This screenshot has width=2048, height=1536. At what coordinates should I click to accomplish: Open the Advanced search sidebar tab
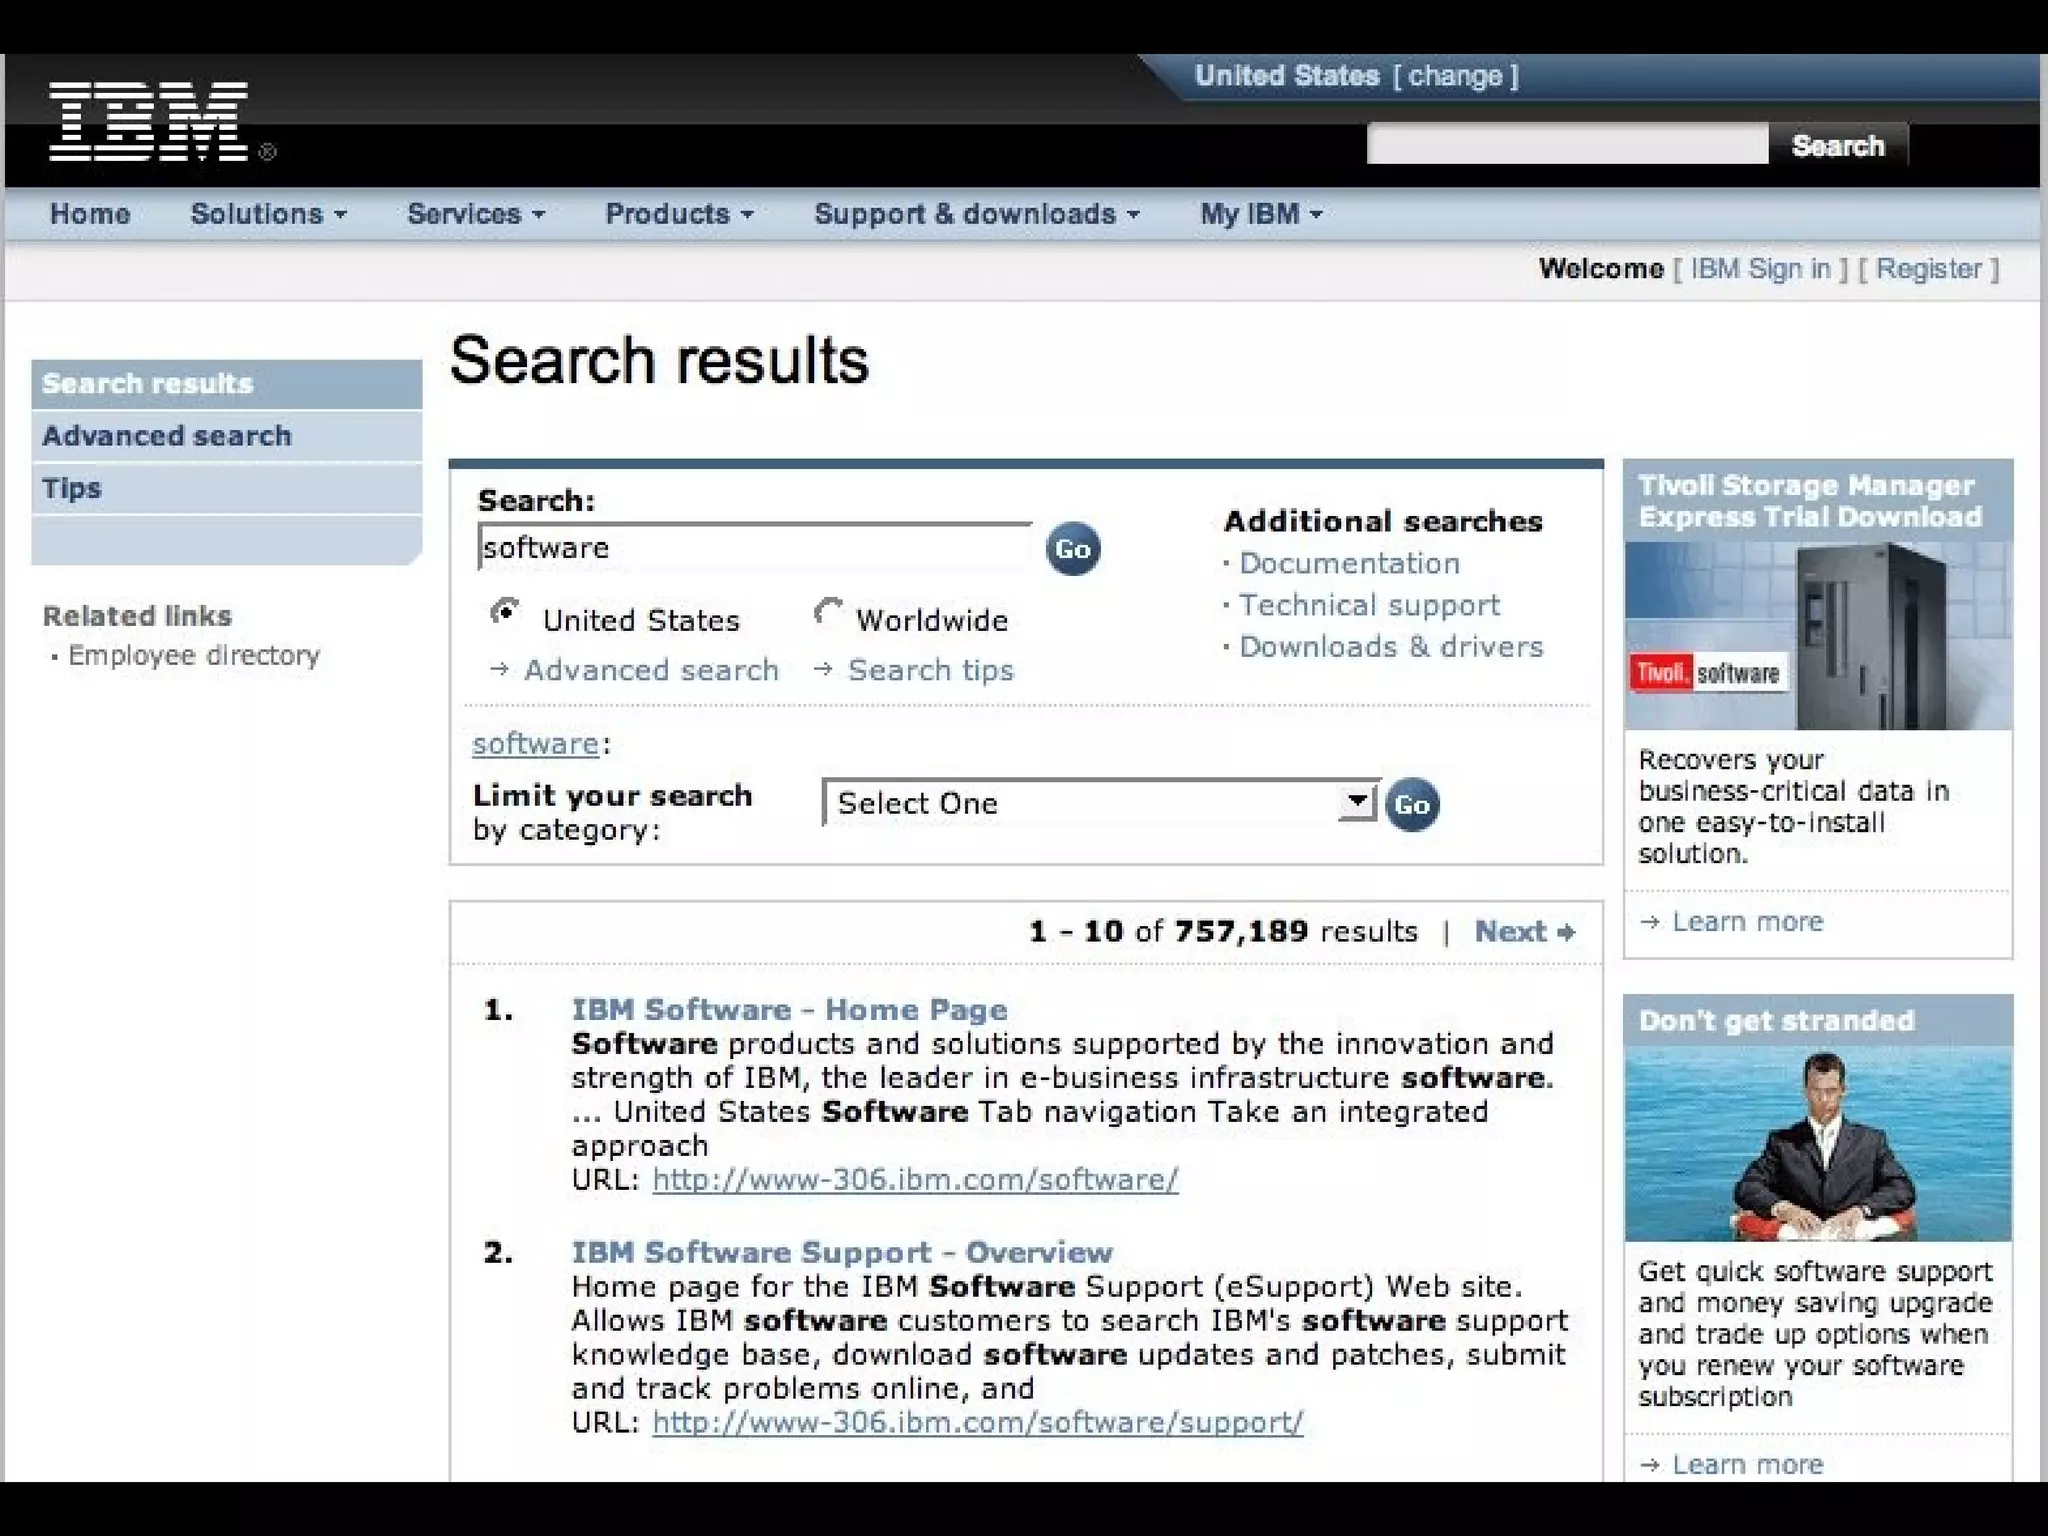point(167,436)
